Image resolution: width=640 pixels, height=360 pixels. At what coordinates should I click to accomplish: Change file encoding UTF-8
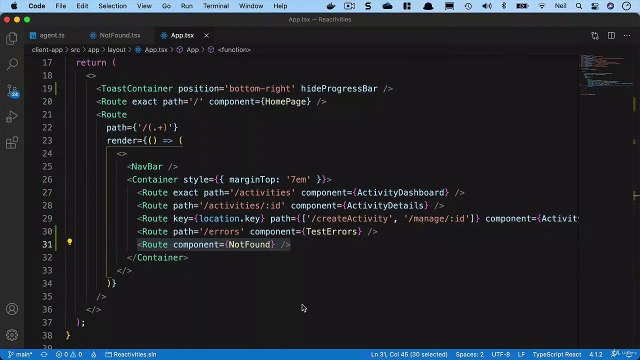[x=500, y=354]
